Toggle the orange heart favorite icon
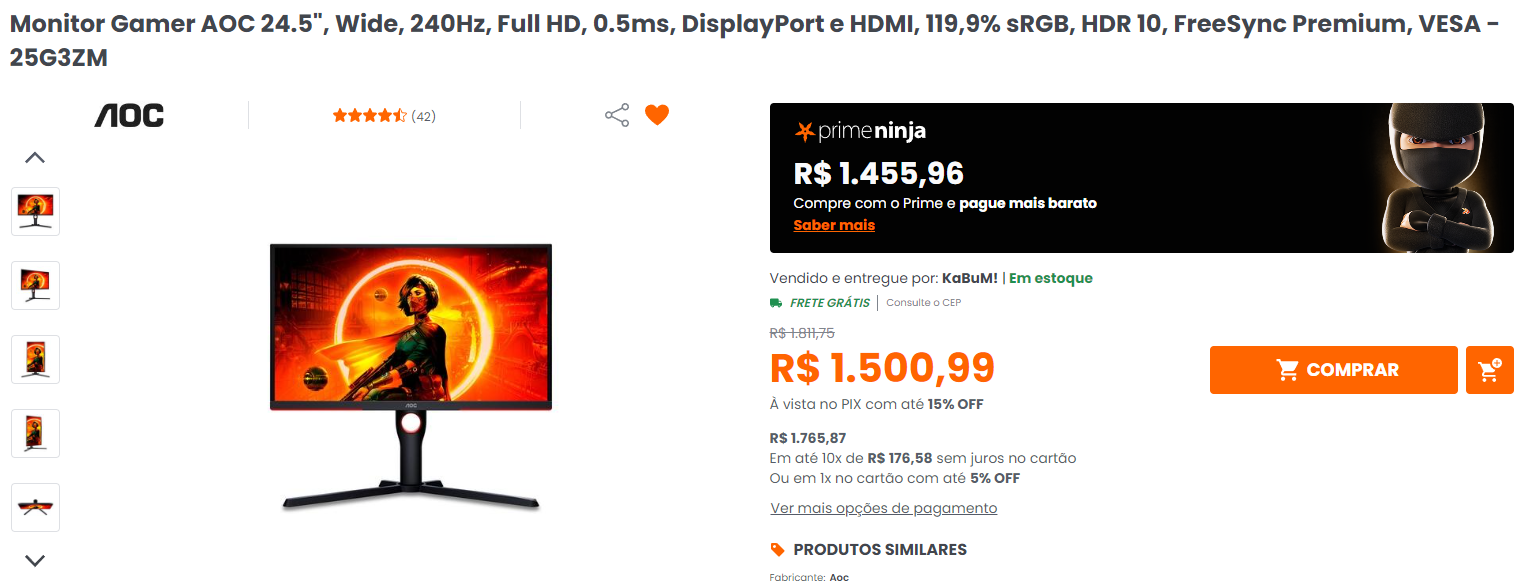The width and height of the screenshot is (1522, 588). pyautogui.click(x=656, y=115)
